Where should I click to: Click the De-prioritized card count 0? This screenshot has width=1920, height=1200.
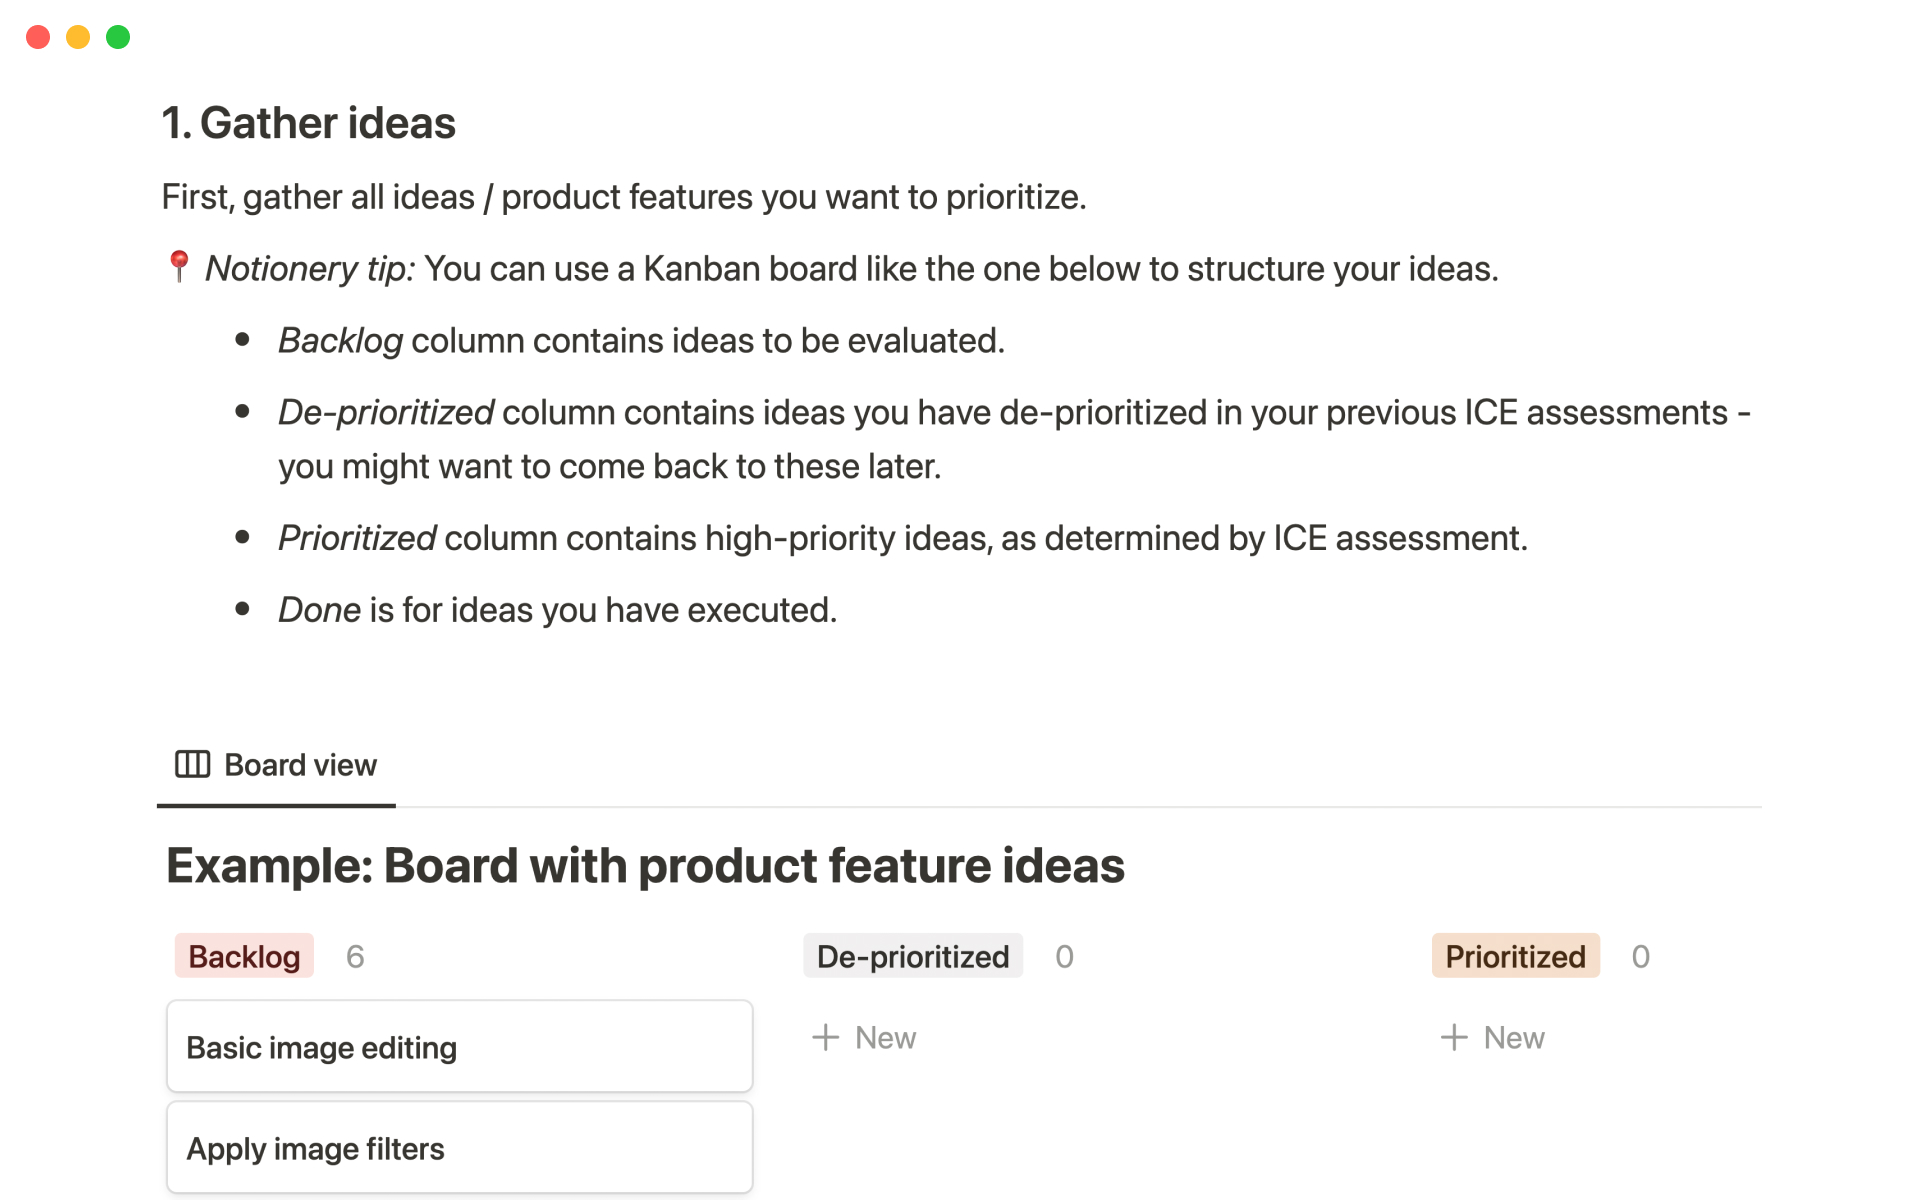(1064, 957)
